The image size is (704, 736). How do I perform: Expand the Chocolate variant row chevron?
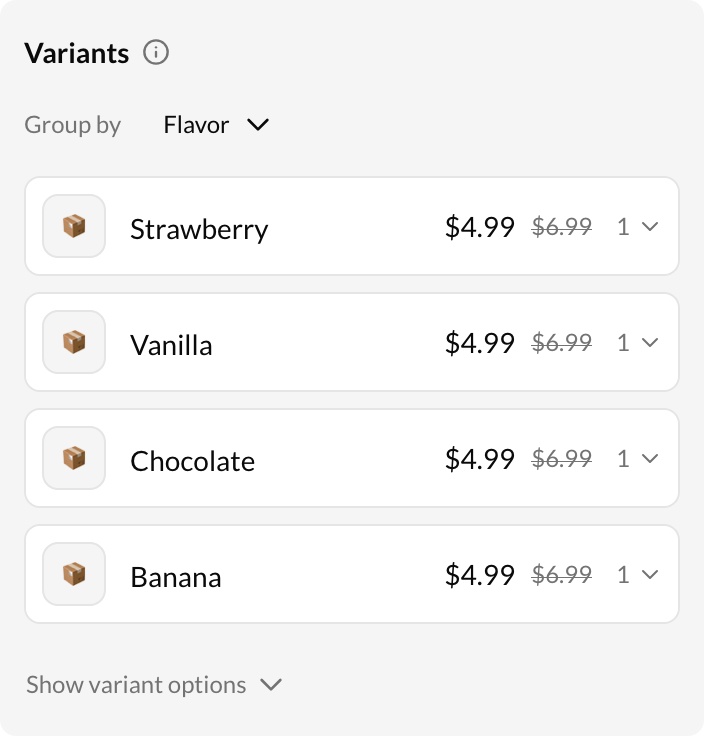point(649,459)
